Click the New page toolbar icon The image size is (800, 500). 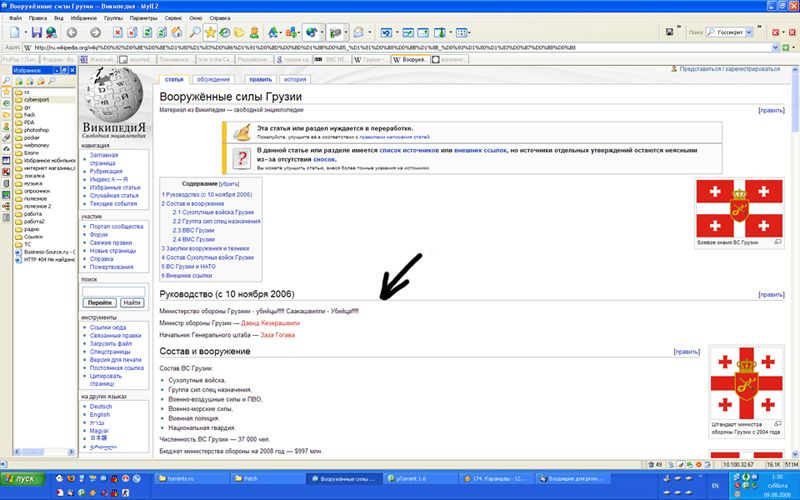(x=14, y=33)
